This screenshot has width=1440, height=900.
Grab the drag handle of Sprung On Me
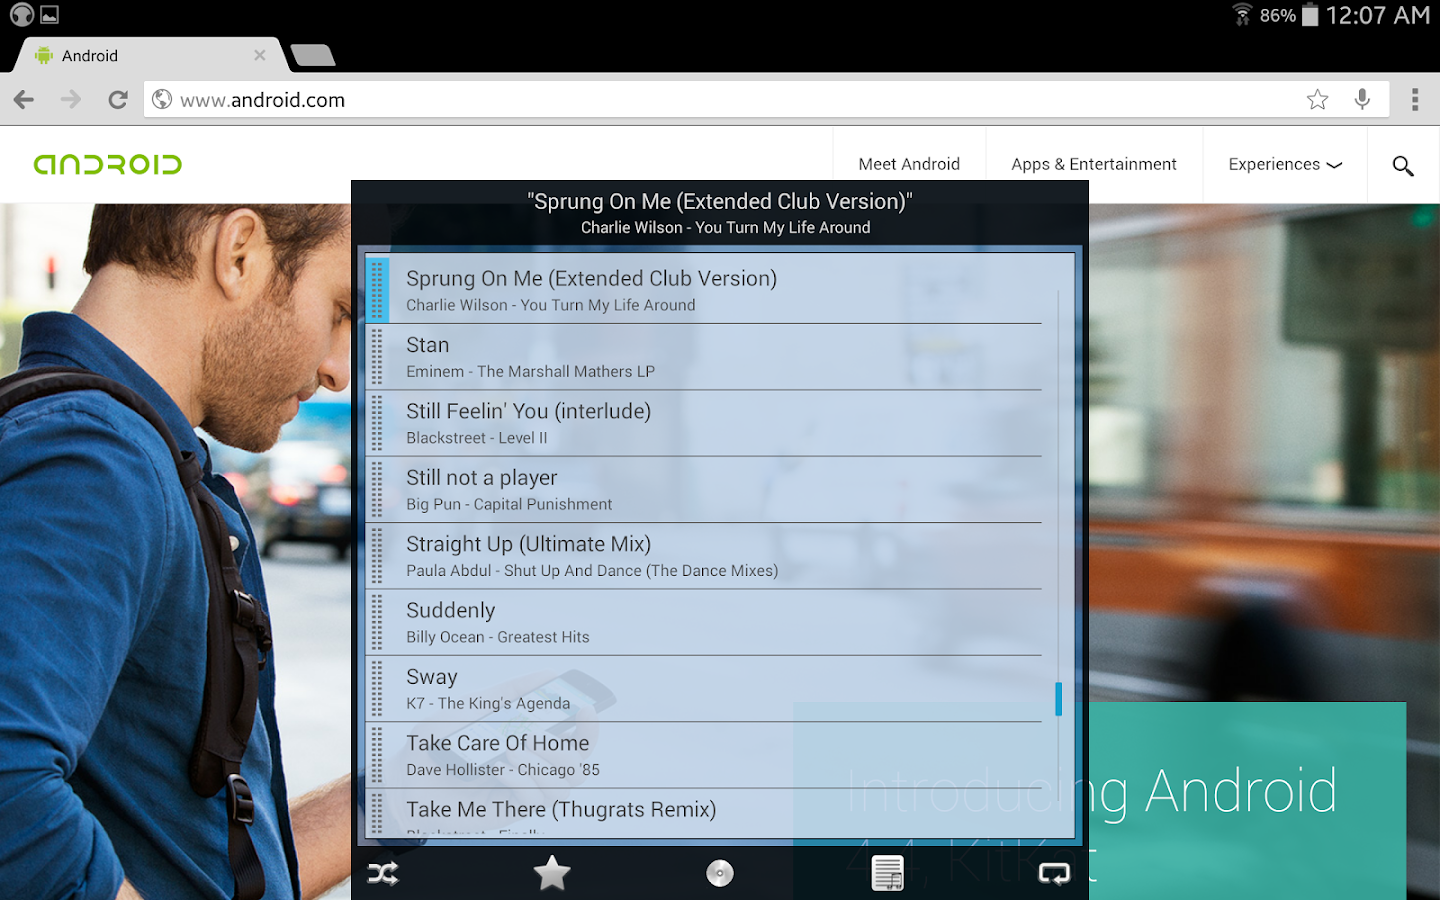pyautogui.click(x=377, y=290)
